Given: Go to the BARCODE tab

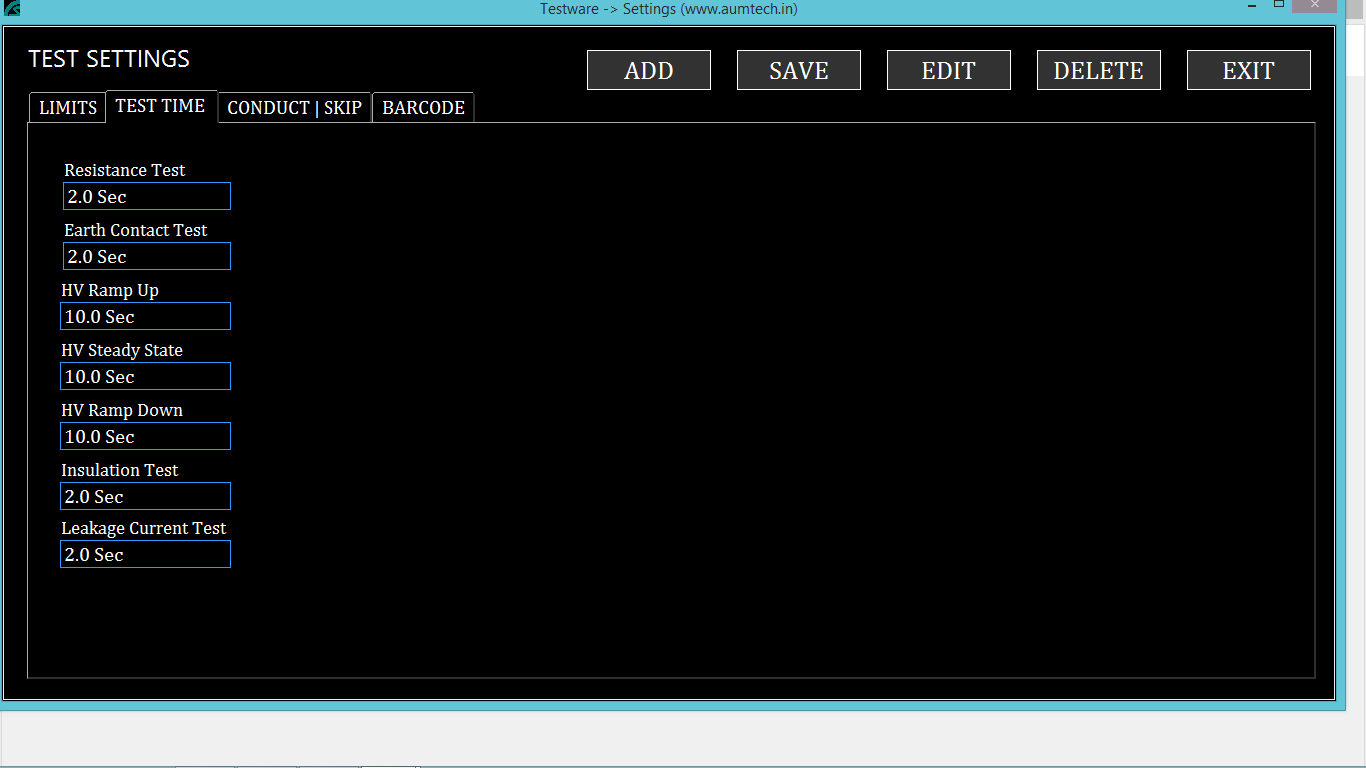Looking at the screenshot, I should (x=423, y=108).
